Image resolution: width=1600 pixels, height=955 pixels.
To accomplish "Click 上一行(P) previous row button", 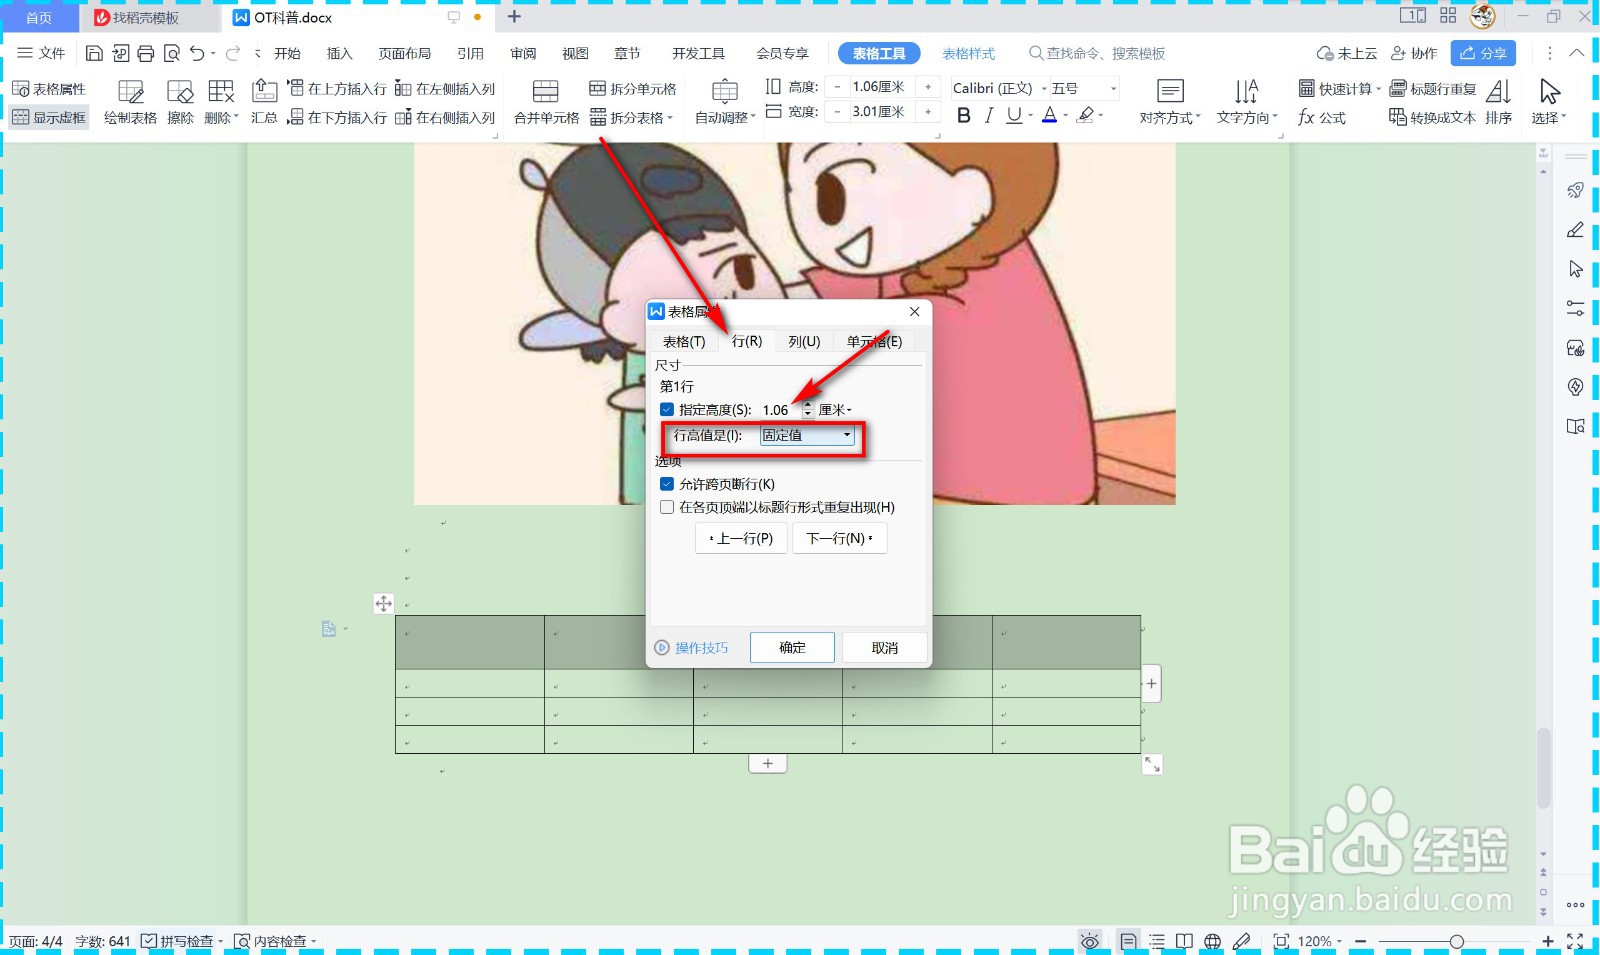I will tap(741, 538).
